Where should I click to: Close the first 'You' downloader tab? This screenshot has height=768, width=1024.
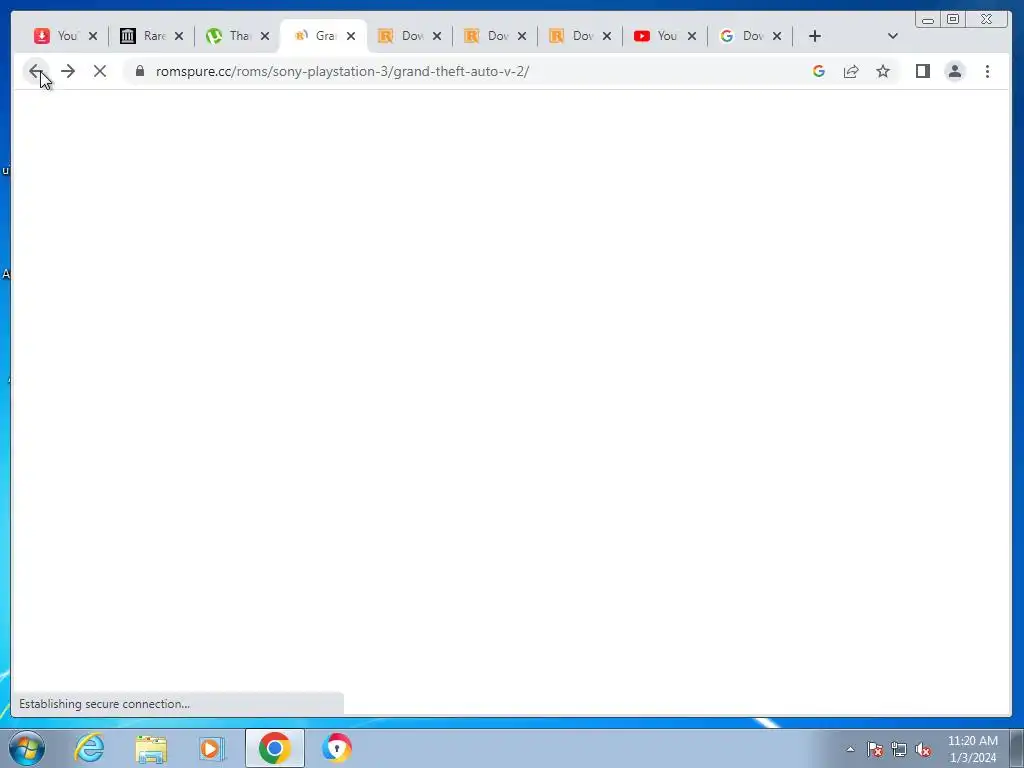[x=93, y=36]
